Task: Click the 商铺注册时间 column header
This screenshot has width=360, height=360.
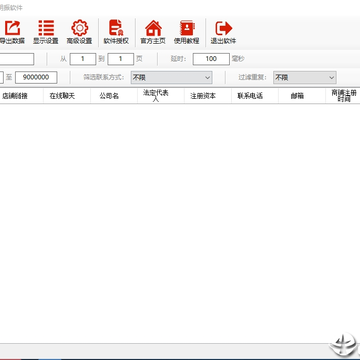Action: pyautogui.click(x=343, y=96)
